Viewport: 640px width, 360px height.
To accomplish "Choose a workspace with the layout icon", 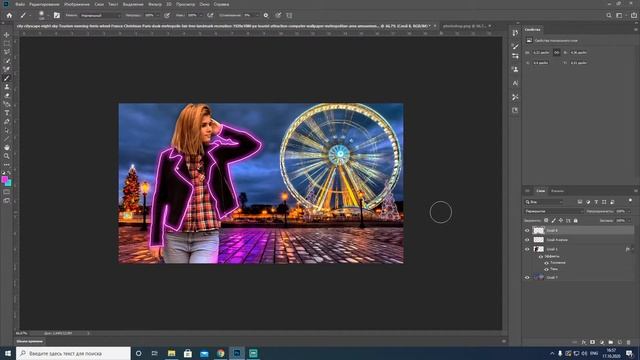I will click(x=620, y=16).
